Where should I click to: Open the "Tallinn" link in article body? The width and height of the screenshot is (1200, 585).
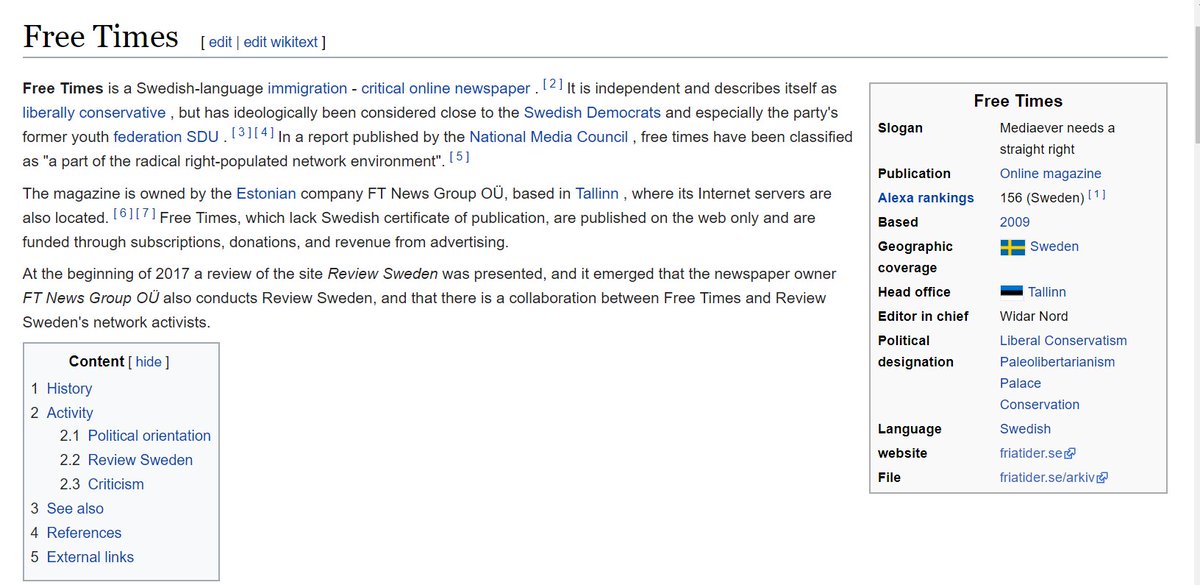tap(597, 193)
